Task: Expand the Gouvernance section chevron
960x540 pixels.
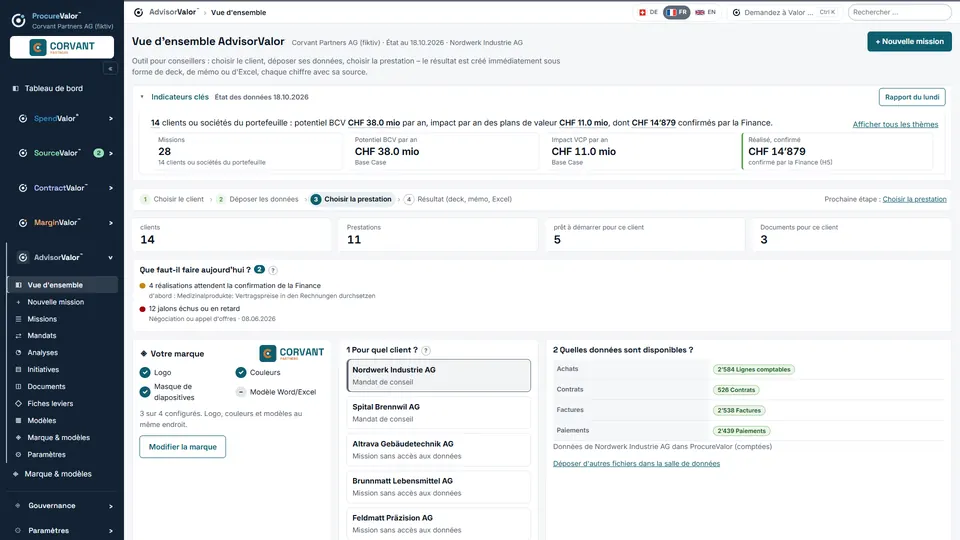Action: click(x=111, y=506)
